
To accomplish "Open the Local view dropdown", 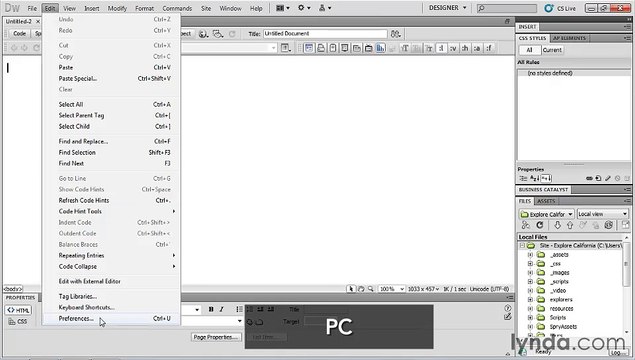I will 603,214.
